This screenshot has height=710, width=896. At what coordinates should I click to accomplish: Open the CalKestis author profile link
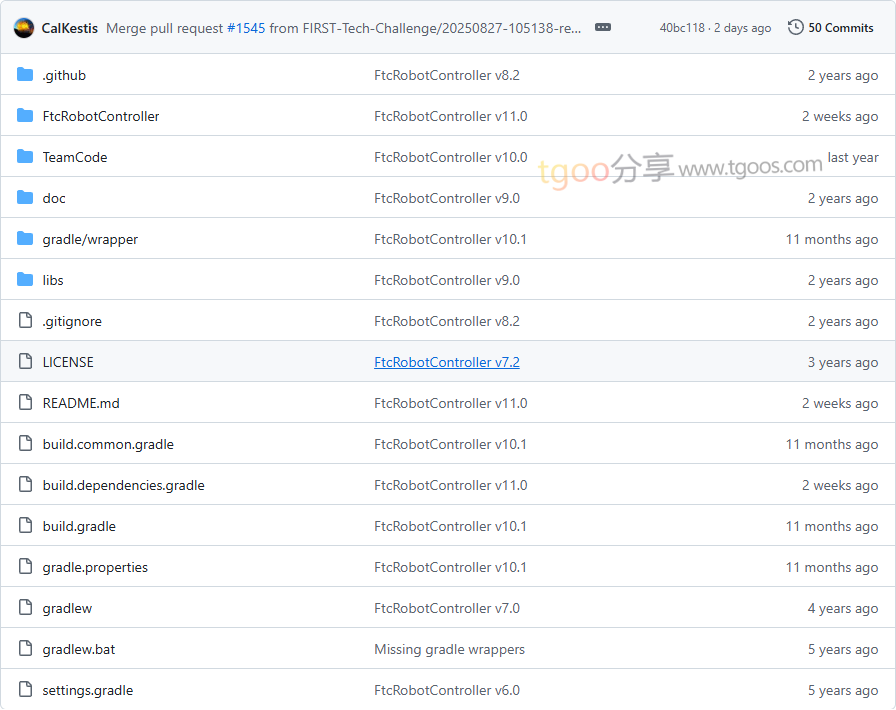tap(70, 28)
